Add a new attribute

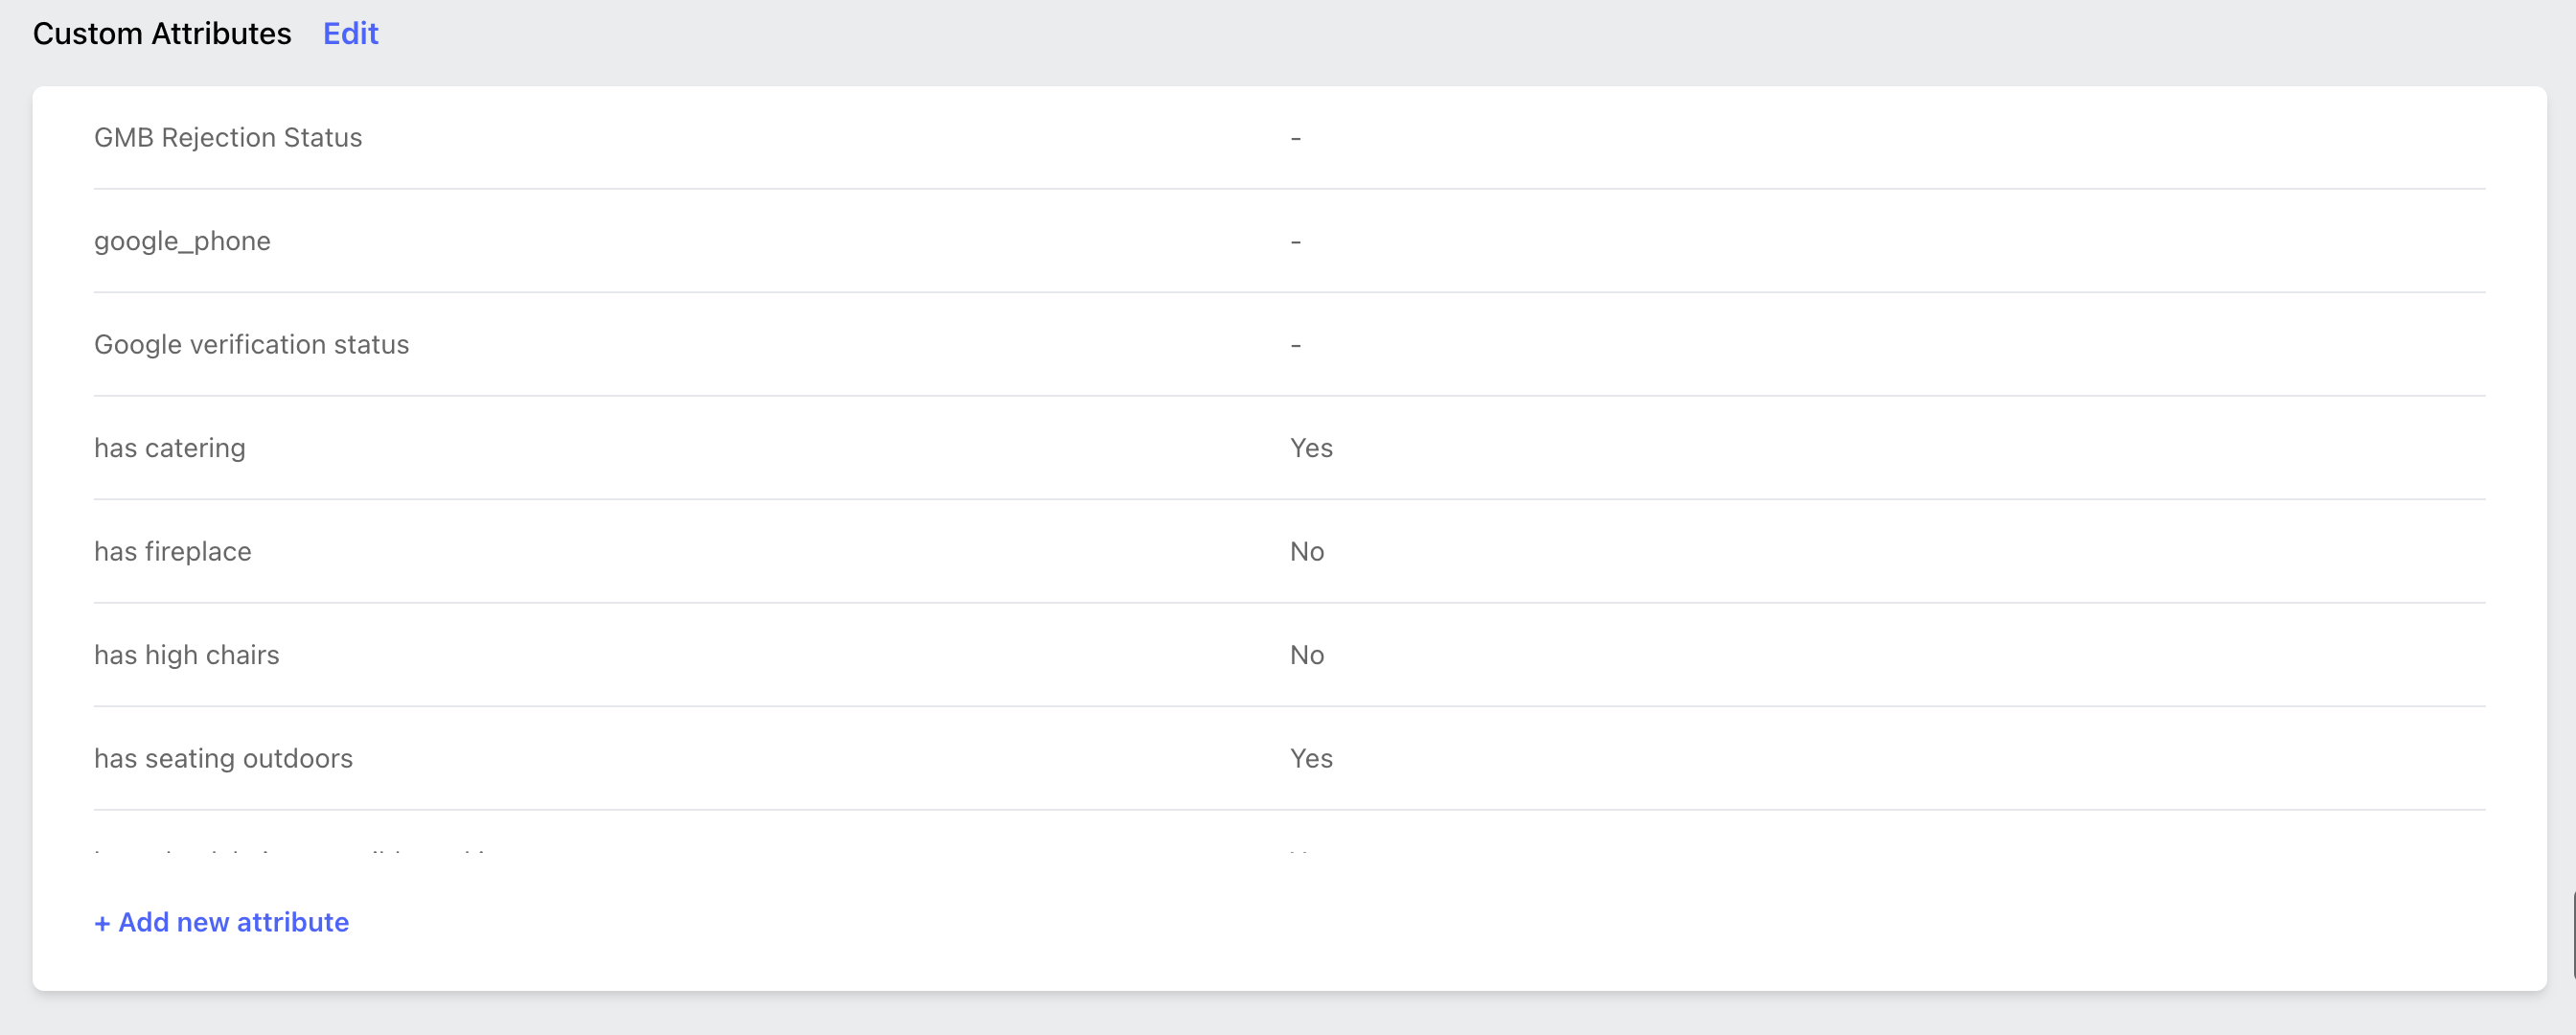221,922
